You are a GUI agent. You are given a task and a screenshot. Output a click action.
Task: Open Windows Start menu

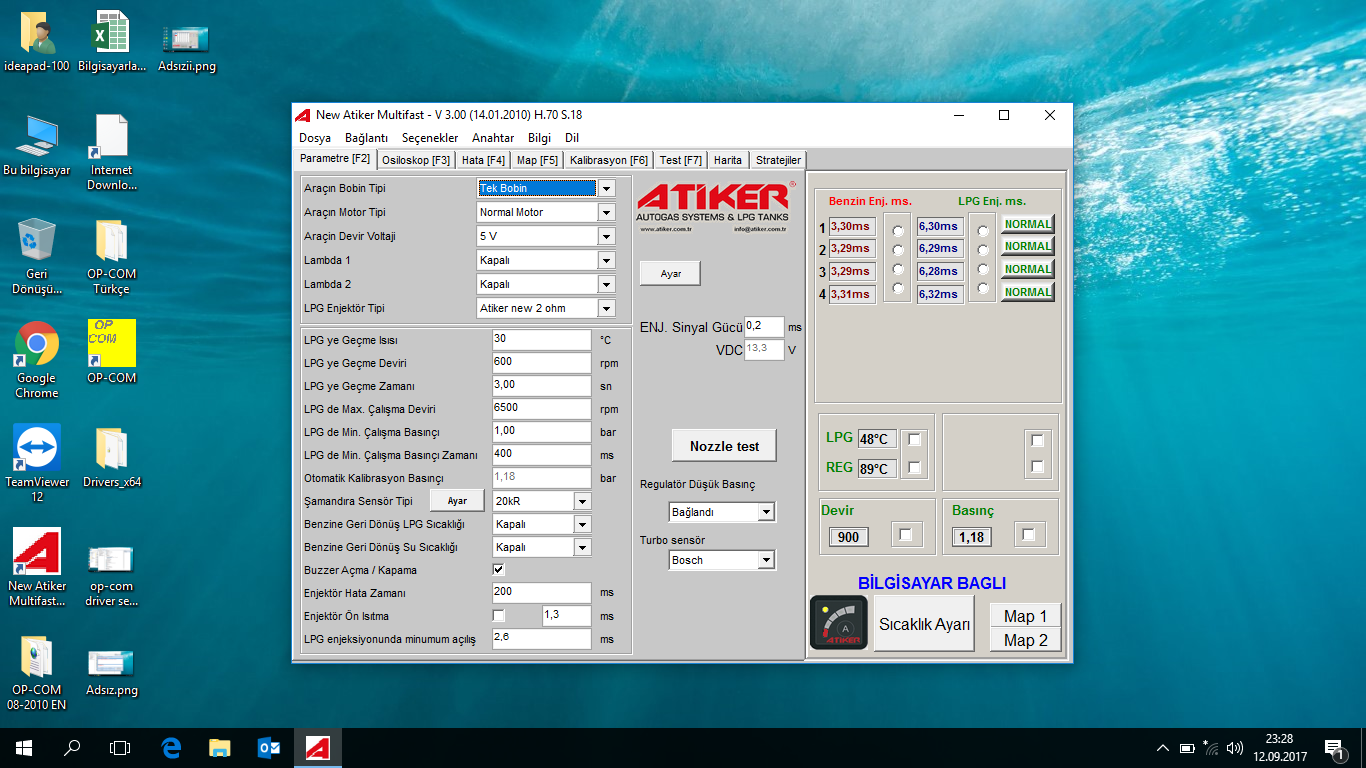point(24,747)
